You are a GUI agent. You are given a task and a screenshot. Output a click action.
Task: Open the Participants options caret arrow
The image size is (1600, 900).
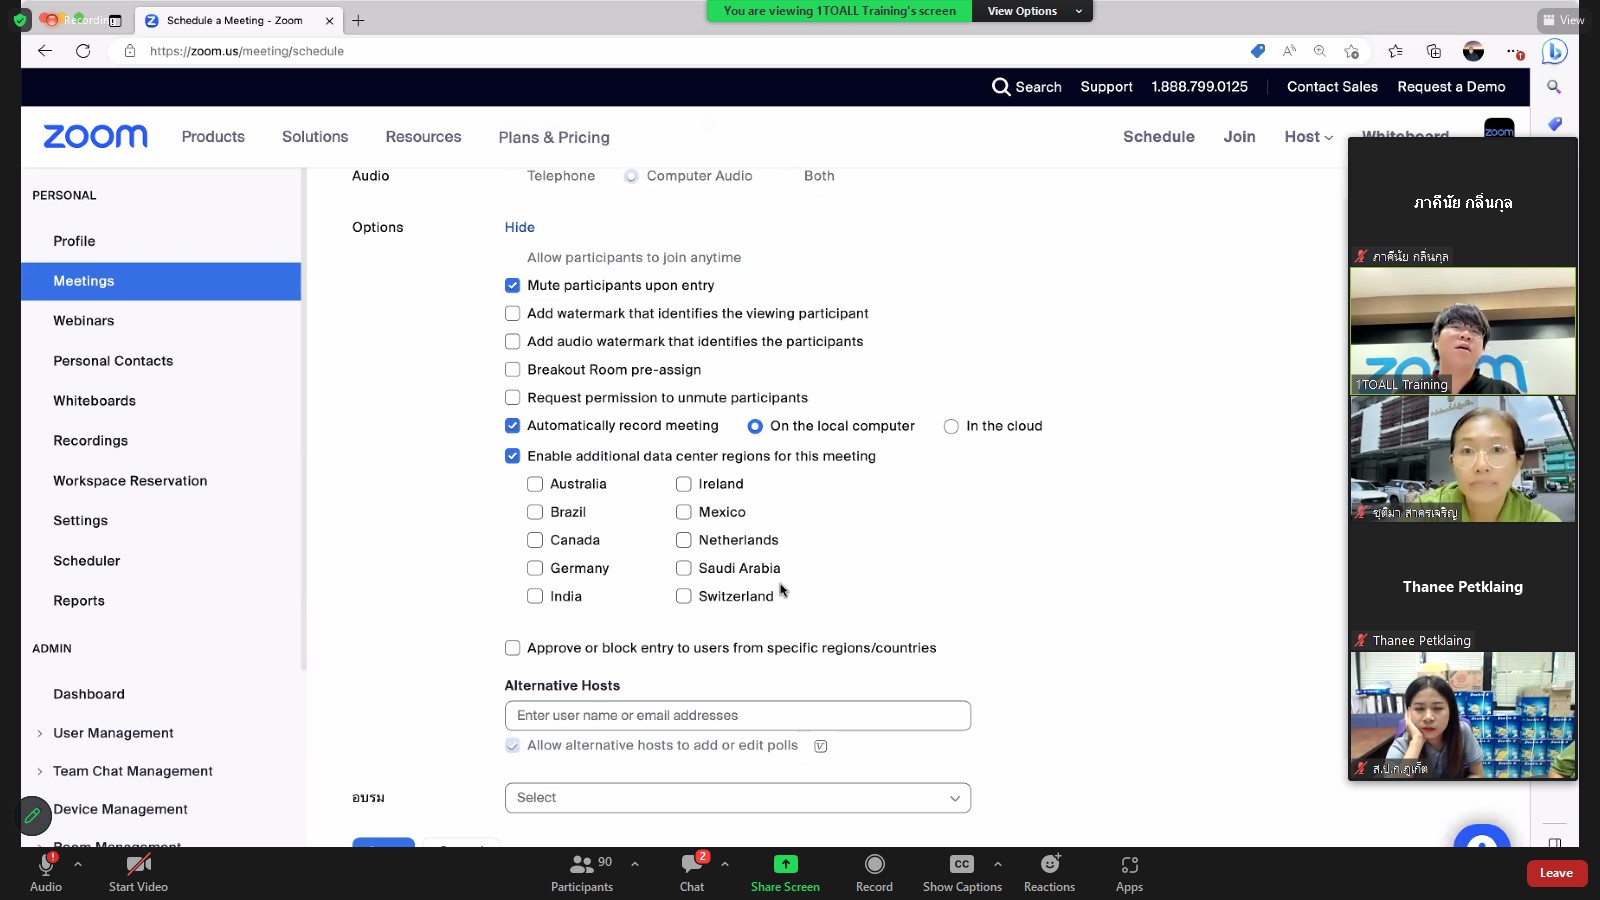[634, 864]
